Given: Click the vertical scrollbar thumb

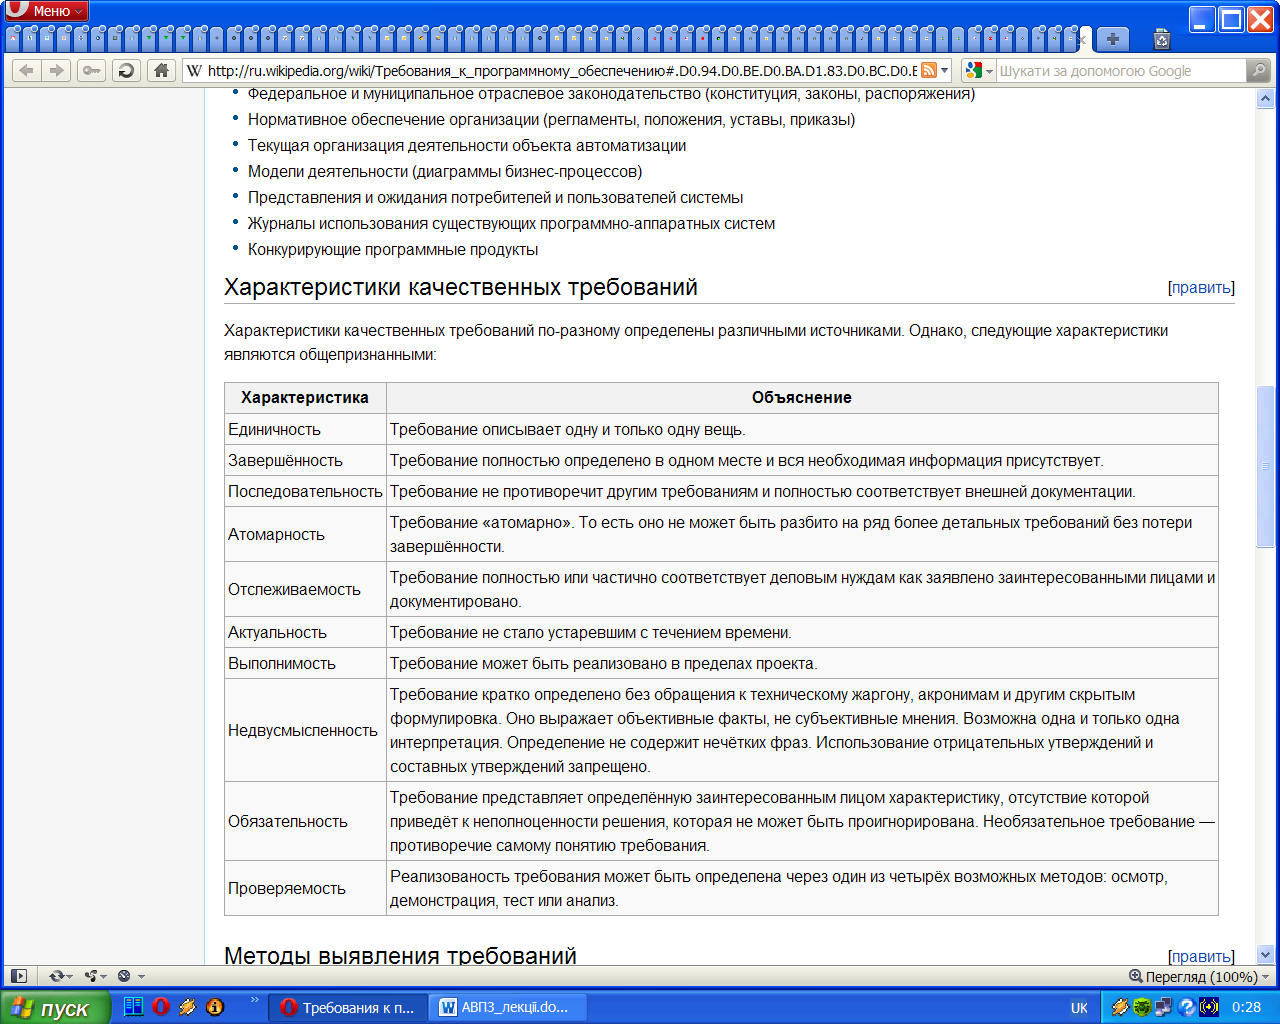Looking at the screenshot, I should tap(1265, 466).
